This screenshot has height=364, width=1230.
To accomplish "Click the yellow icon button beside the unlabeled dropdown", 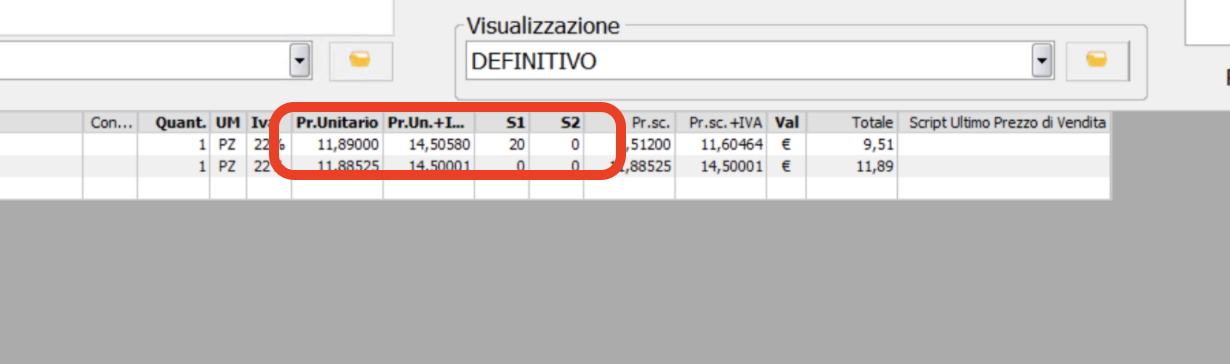I will click(360, 61).
